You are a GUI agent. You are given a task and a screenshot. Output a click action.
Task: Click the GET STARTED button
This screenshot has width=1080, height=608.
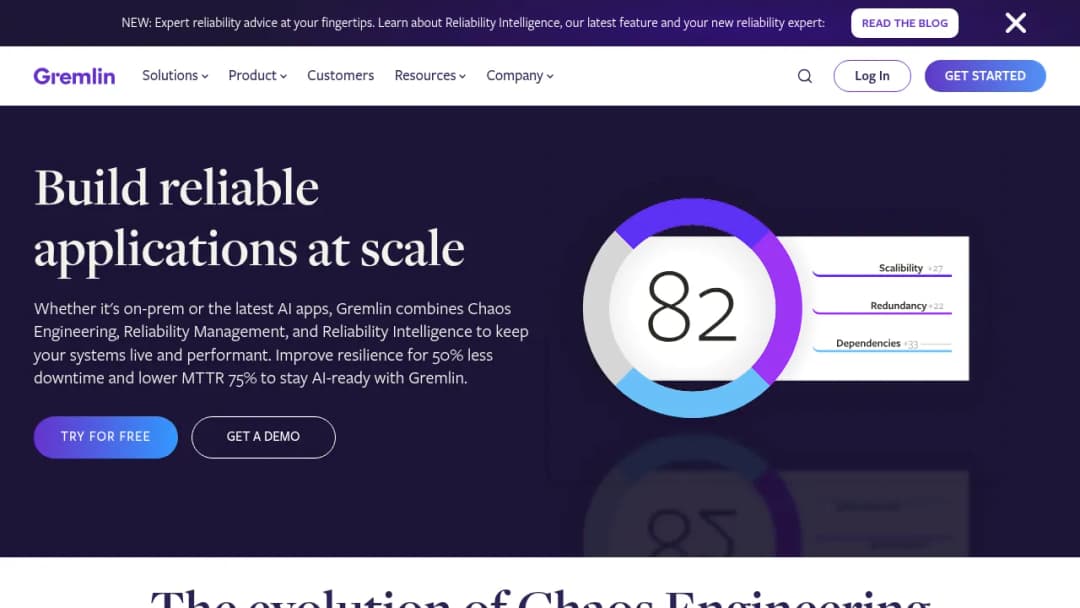[x=985, y=76]
